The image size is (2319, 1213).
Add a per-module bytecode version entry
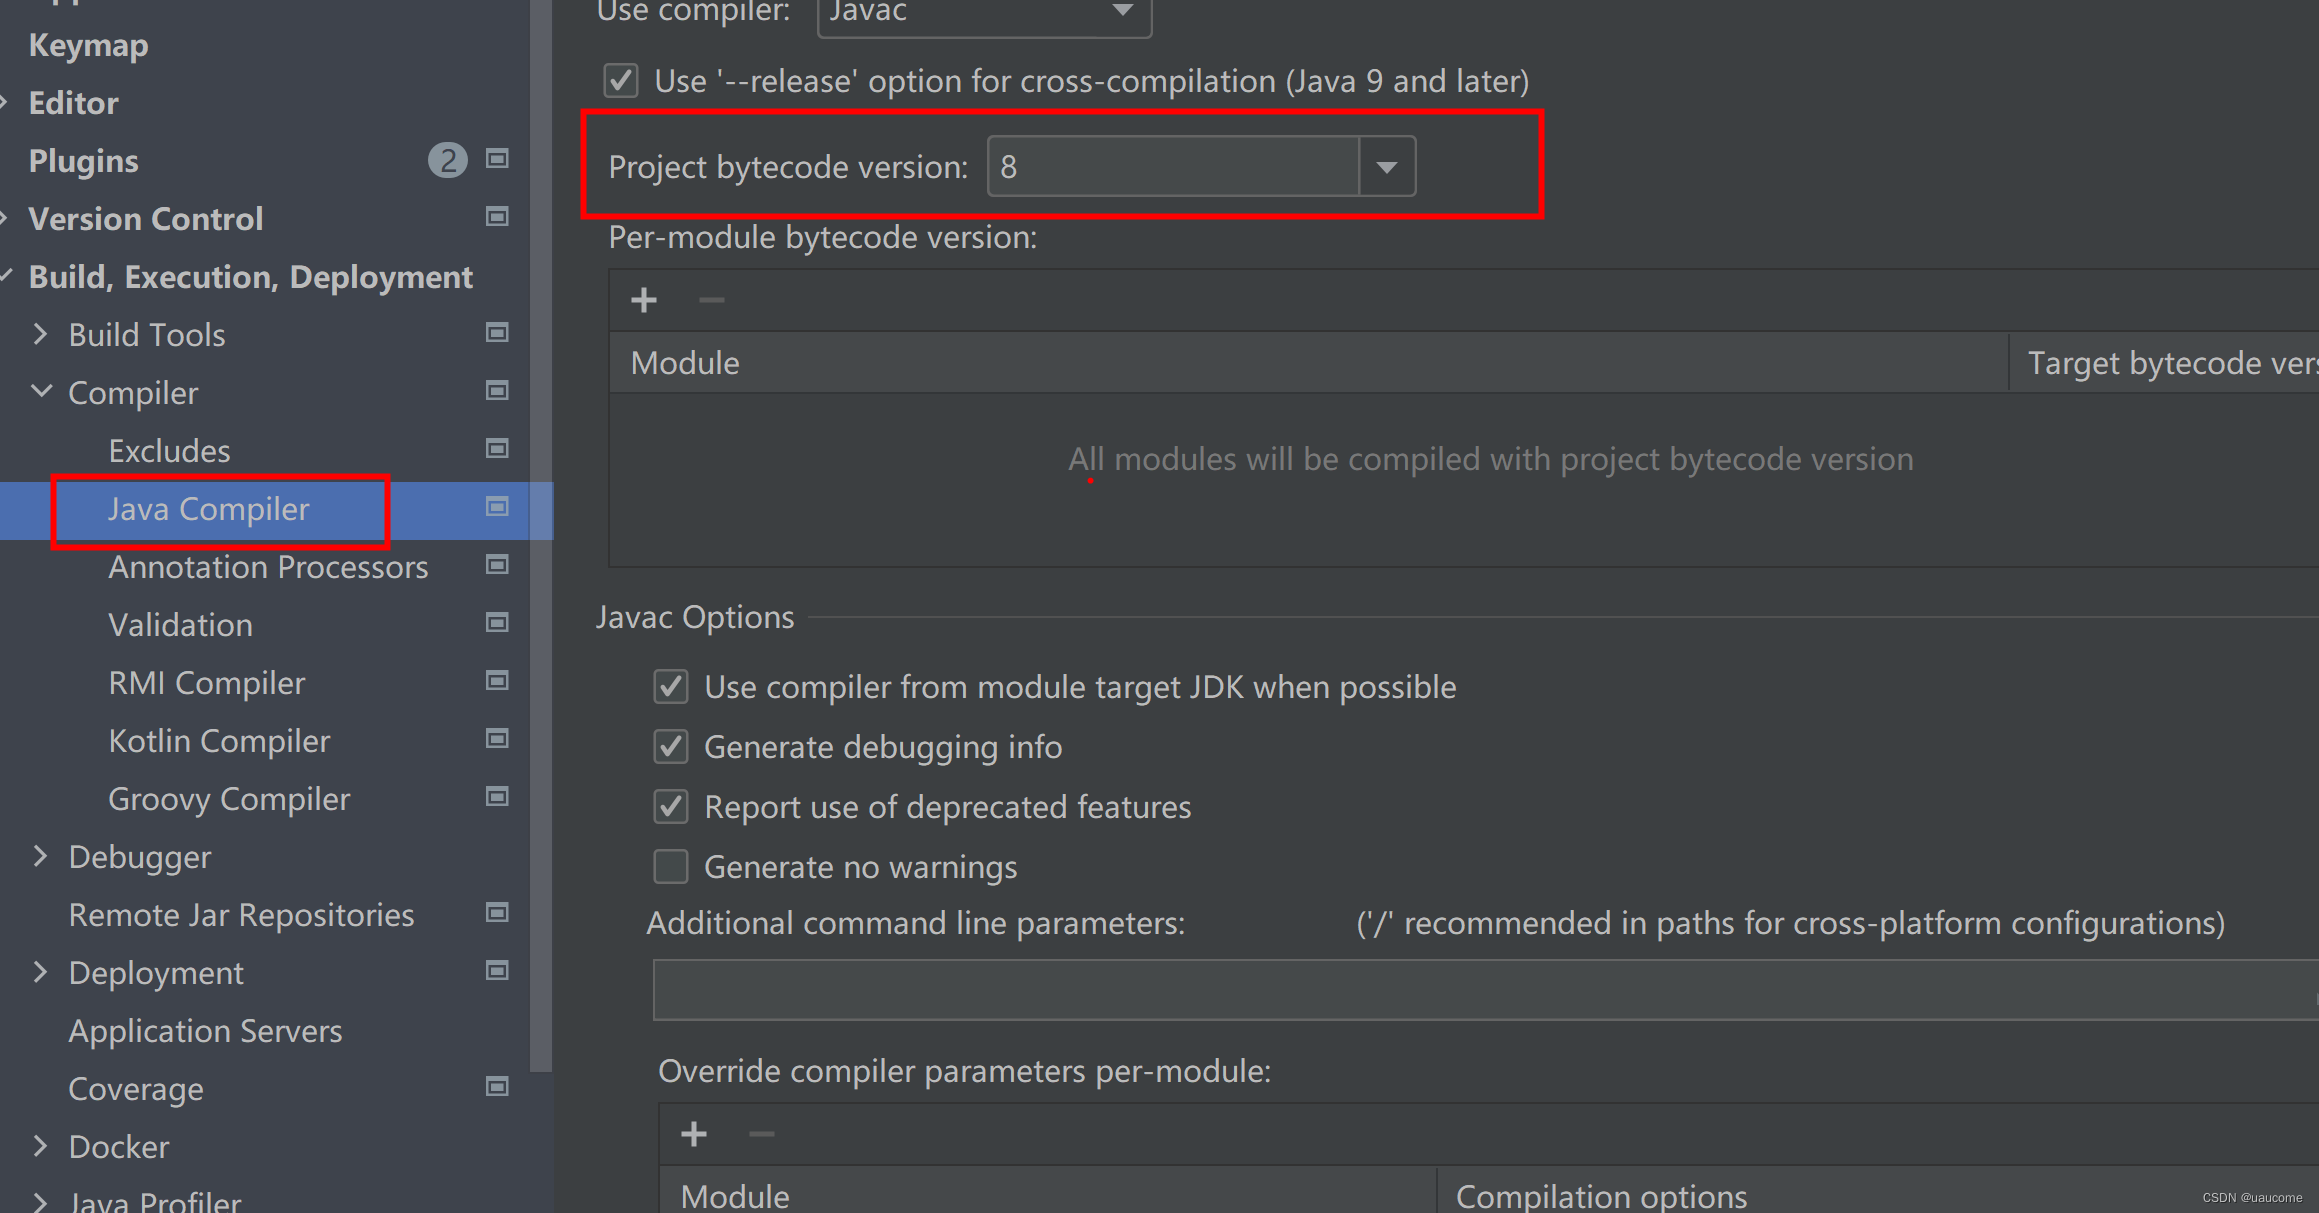tap(644, 300)
